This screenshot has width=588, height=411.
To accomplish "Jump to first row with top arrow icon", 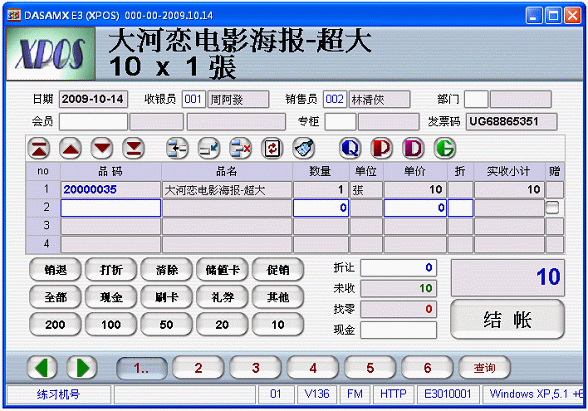I will pos(39,148).
